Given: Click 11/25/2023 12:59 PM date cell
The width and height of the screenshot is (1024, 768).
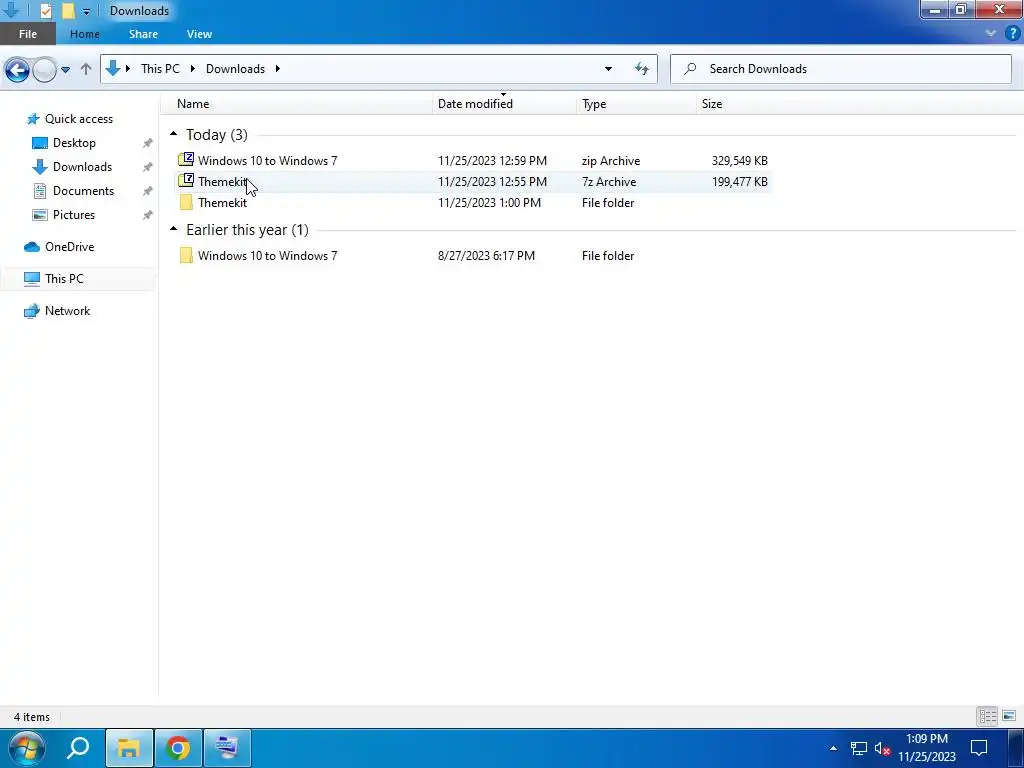Looking at the screenshot, I should pos(492,161).
